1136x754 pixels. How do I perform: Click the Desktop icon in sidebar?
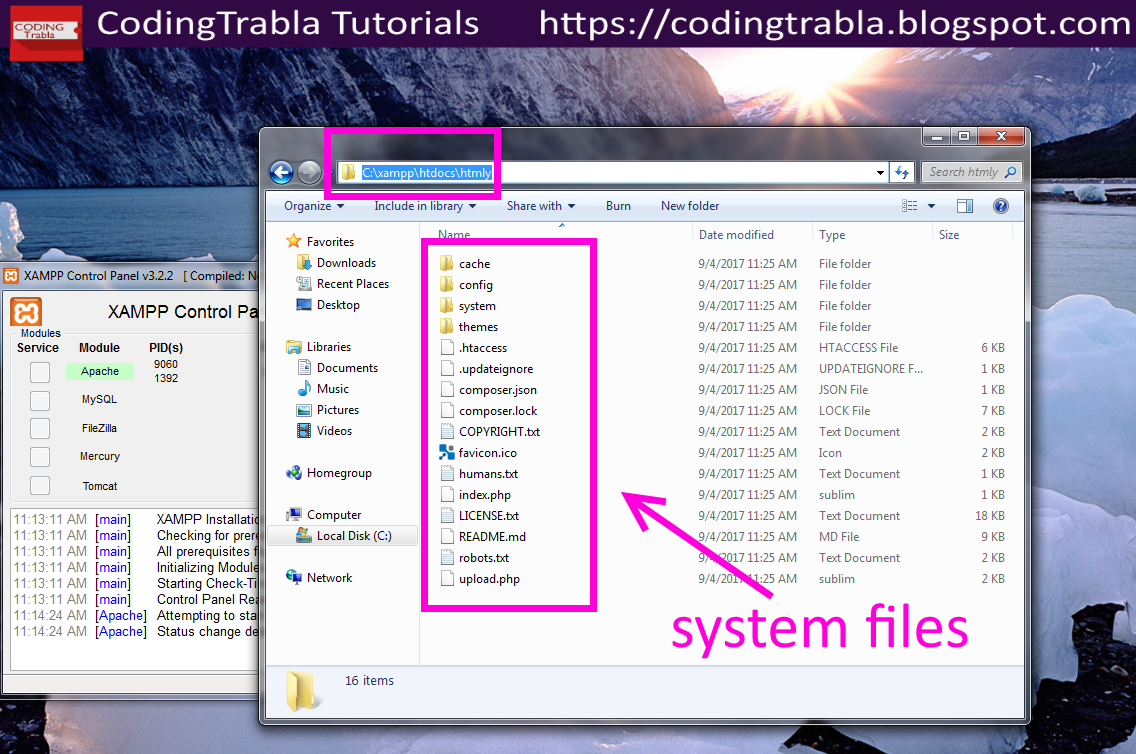coord(304,304)
